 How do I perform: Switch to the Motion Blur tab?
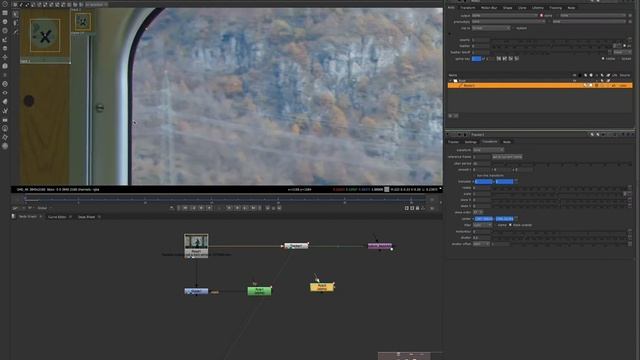(489, 8)
